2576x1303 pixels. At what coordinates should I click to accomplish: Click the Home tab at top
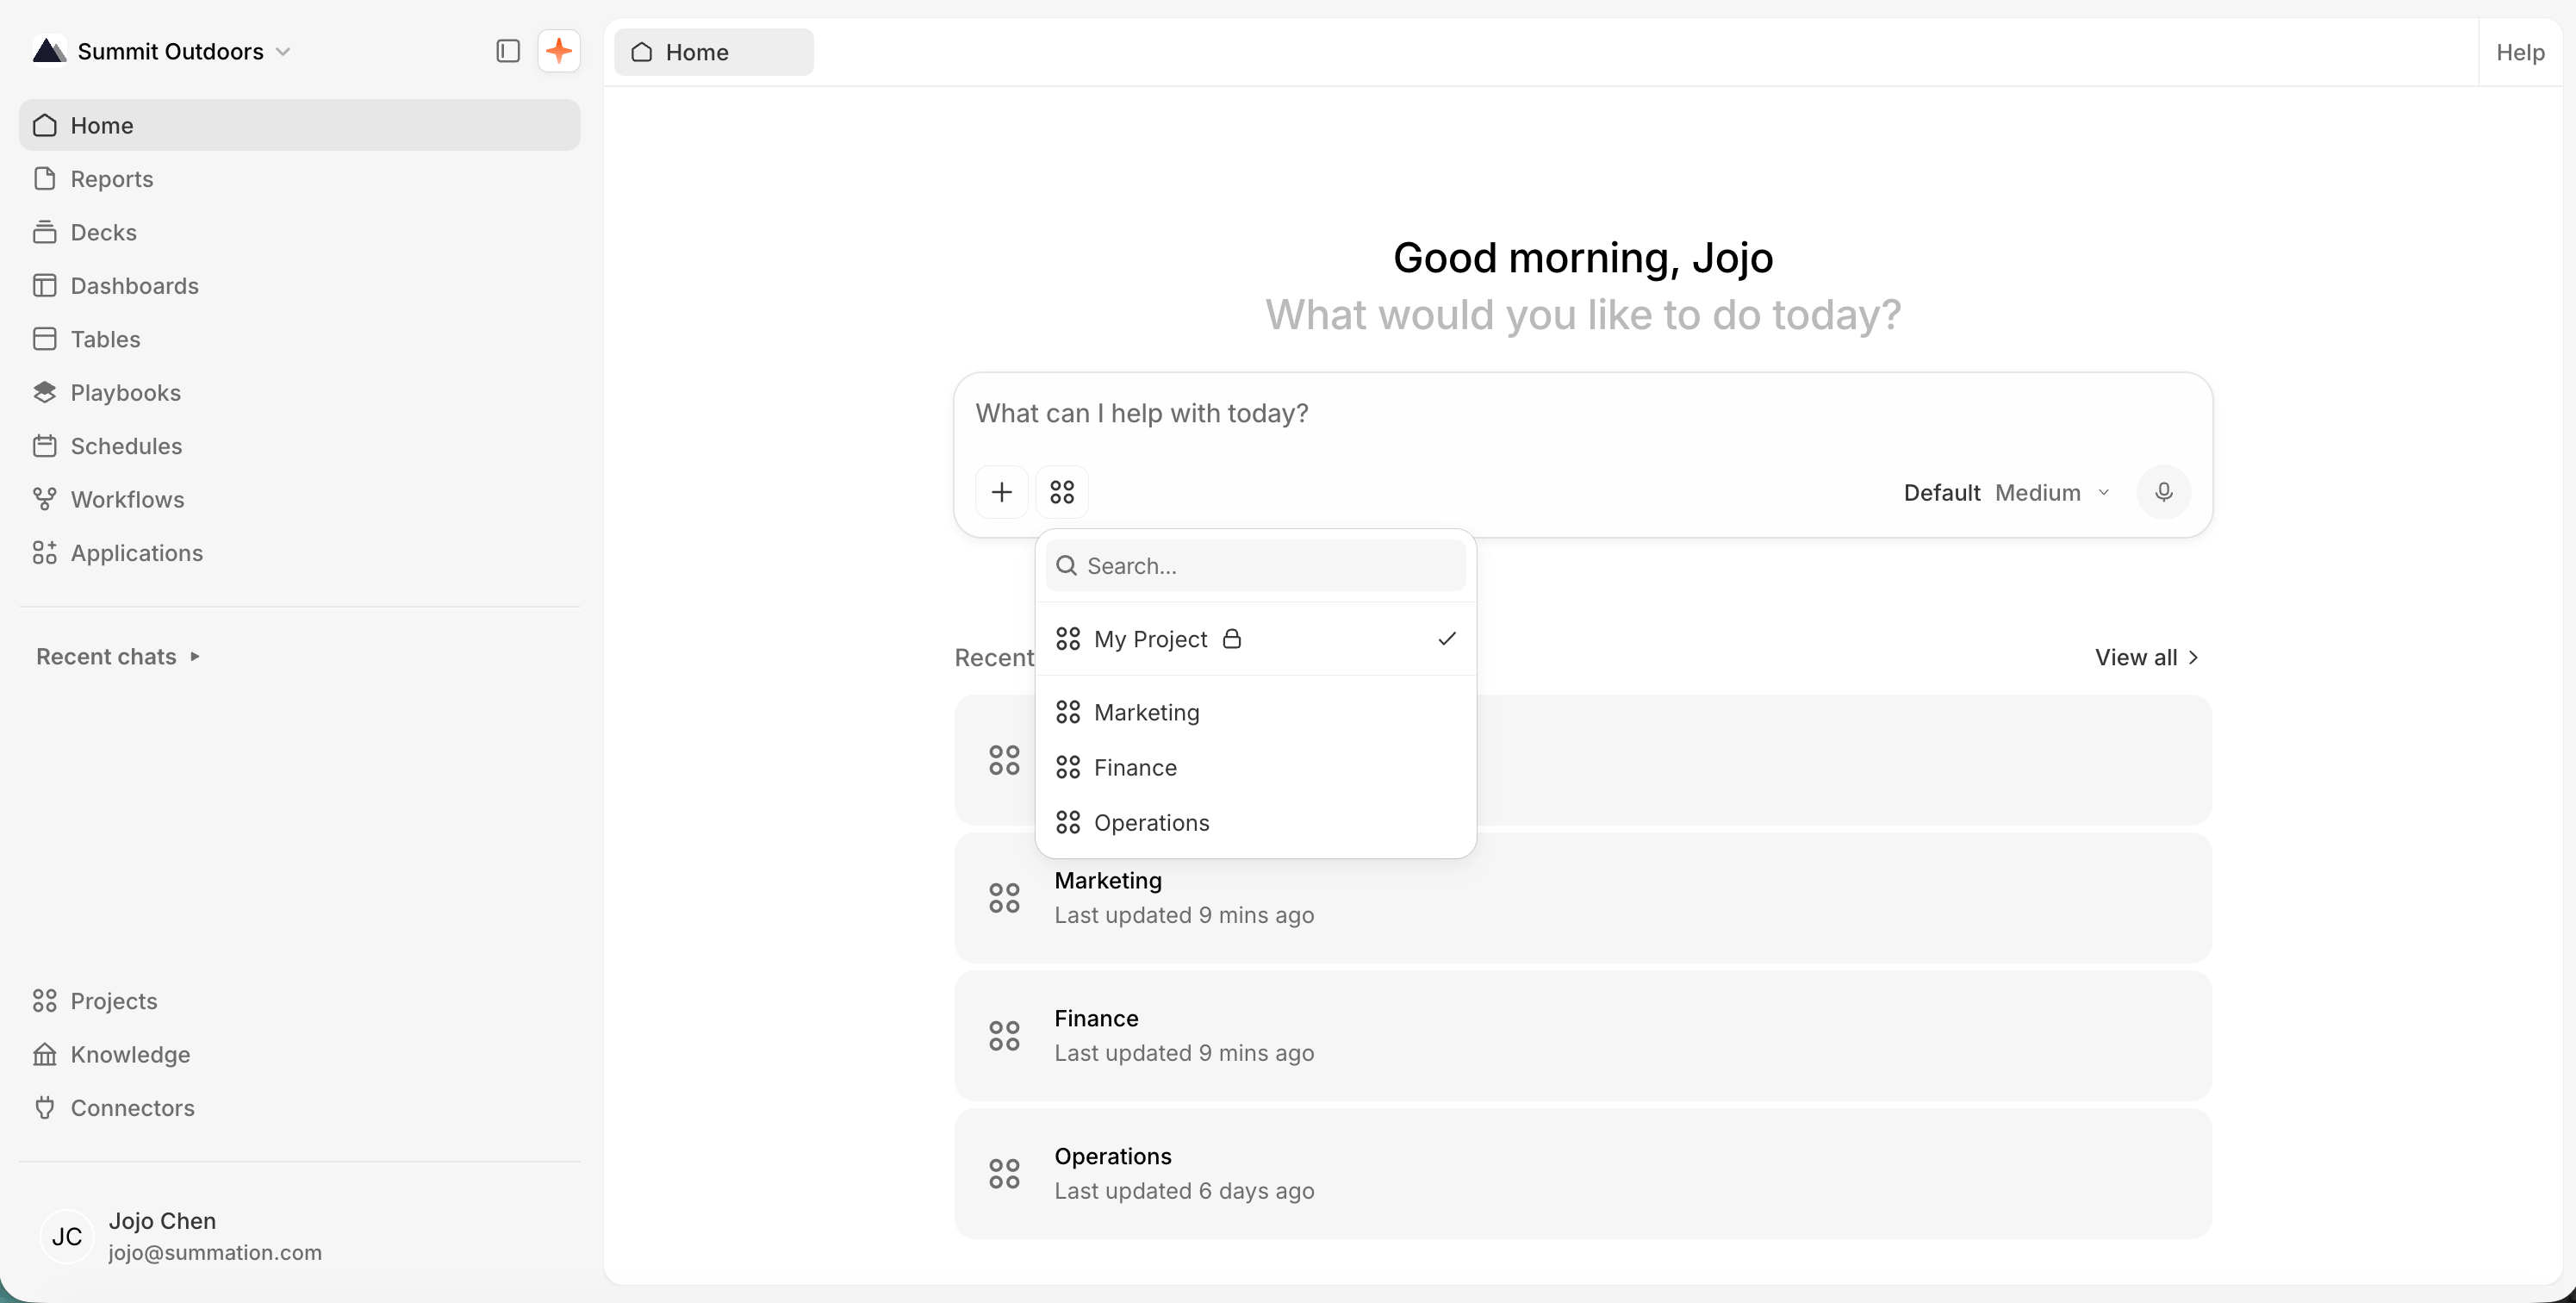pyautogui.click(x=714, y=52)
